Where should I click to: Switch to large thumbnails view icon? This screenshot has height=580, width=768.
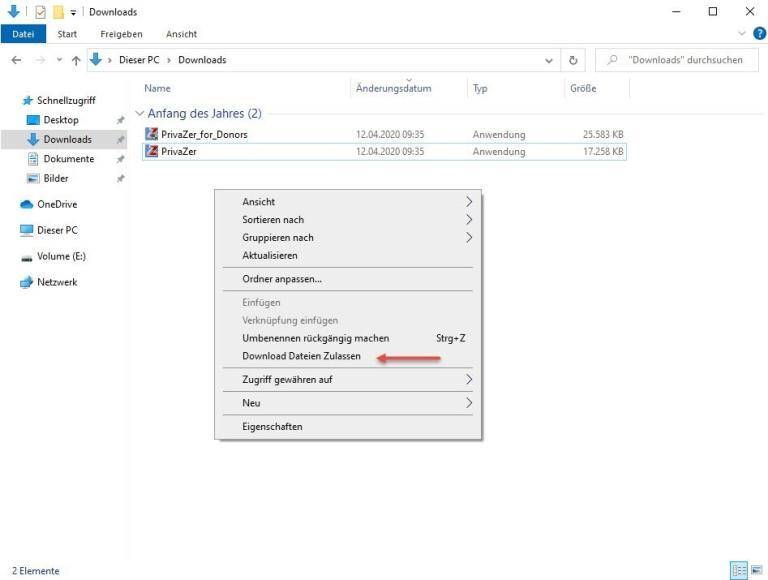point(756,570)
